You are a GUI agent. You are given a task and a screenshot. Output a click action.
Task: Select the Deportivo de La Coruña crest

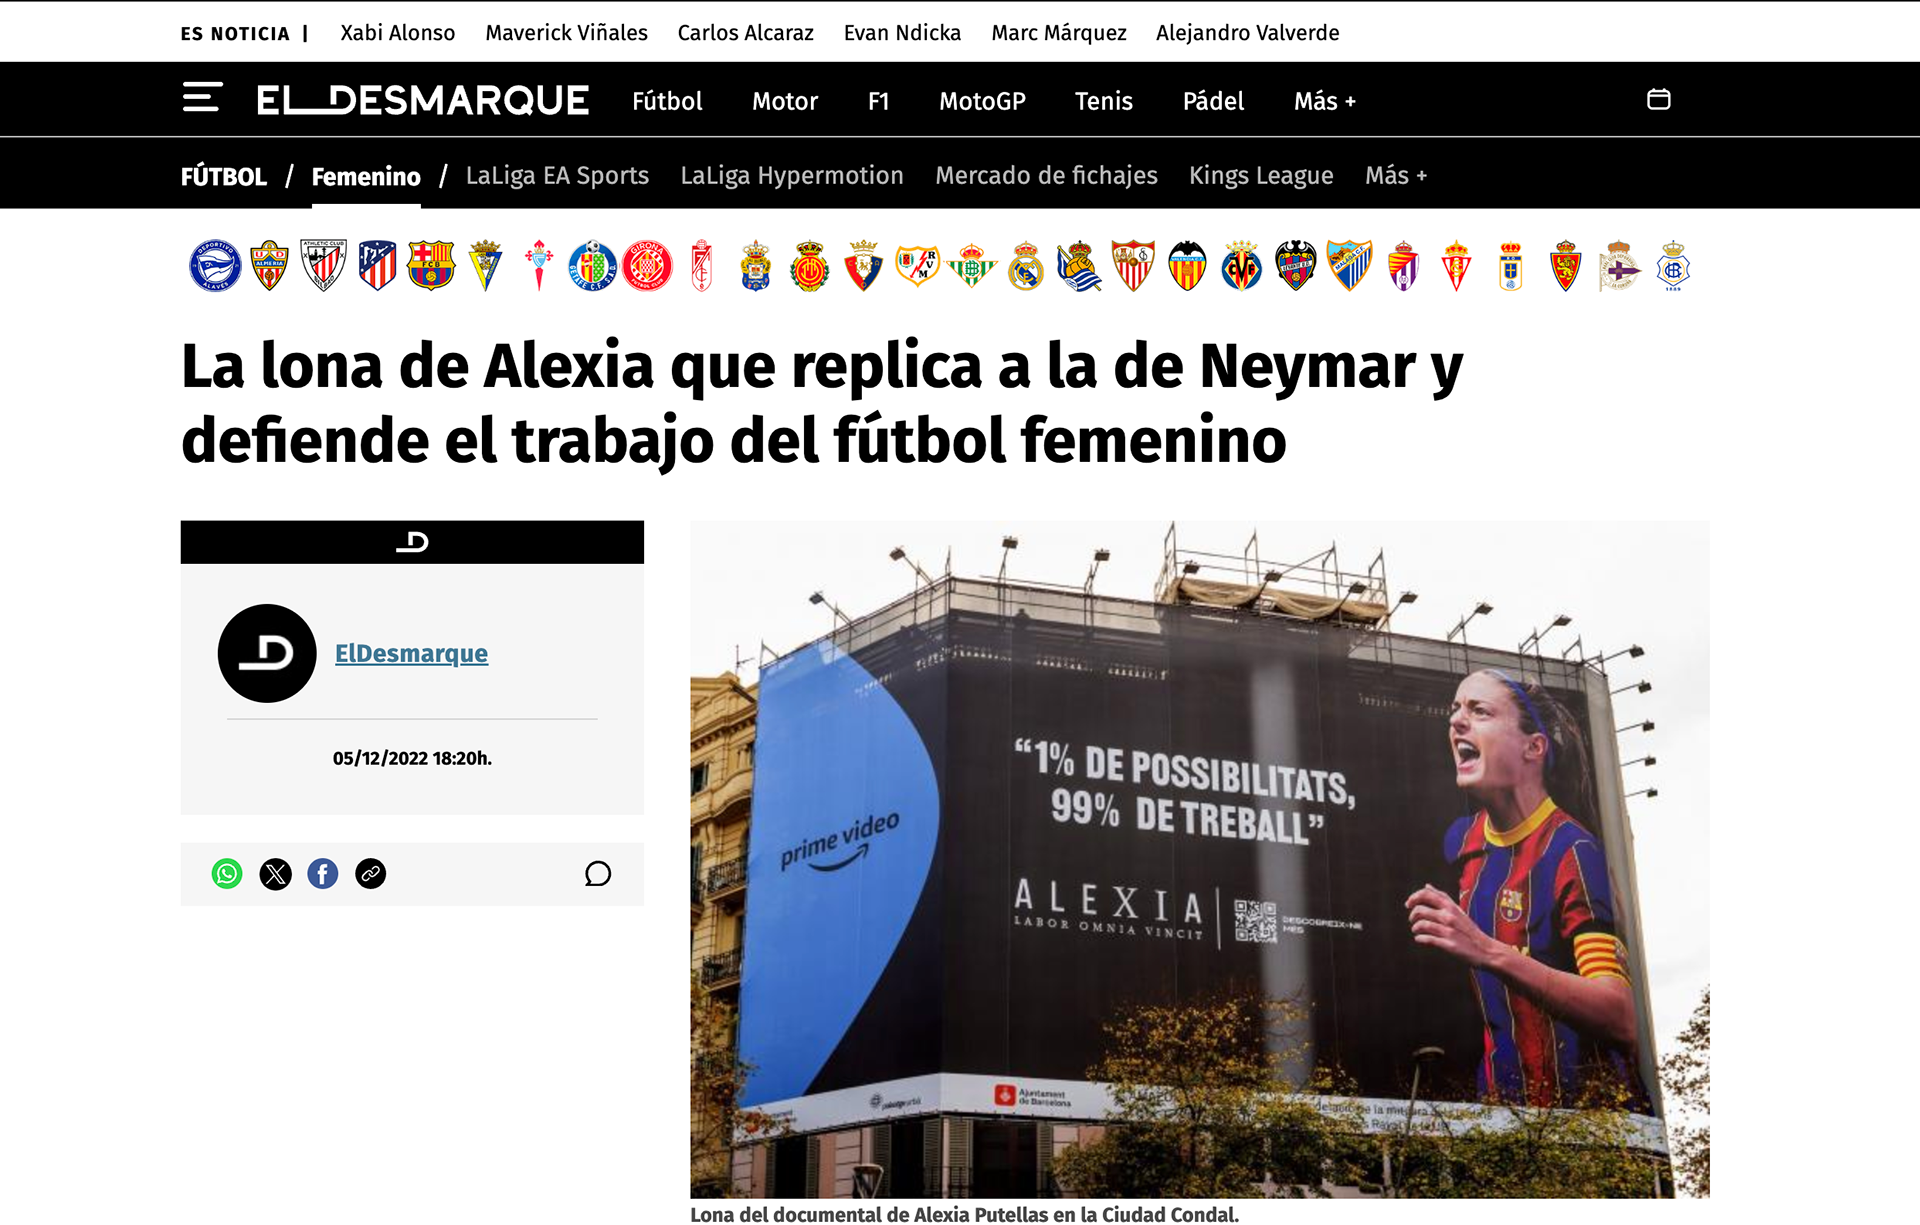point(1619,266)
